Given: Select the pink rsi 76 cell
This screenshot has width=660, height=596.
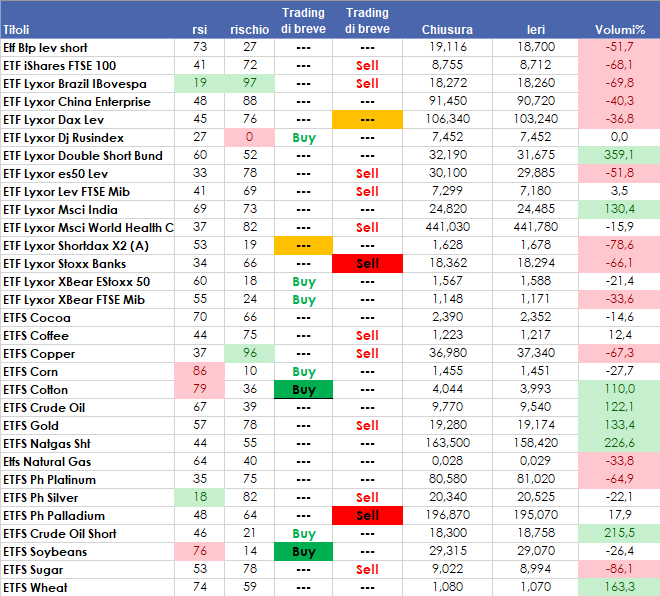Looking at the screenshot, I should coord(200,551).
